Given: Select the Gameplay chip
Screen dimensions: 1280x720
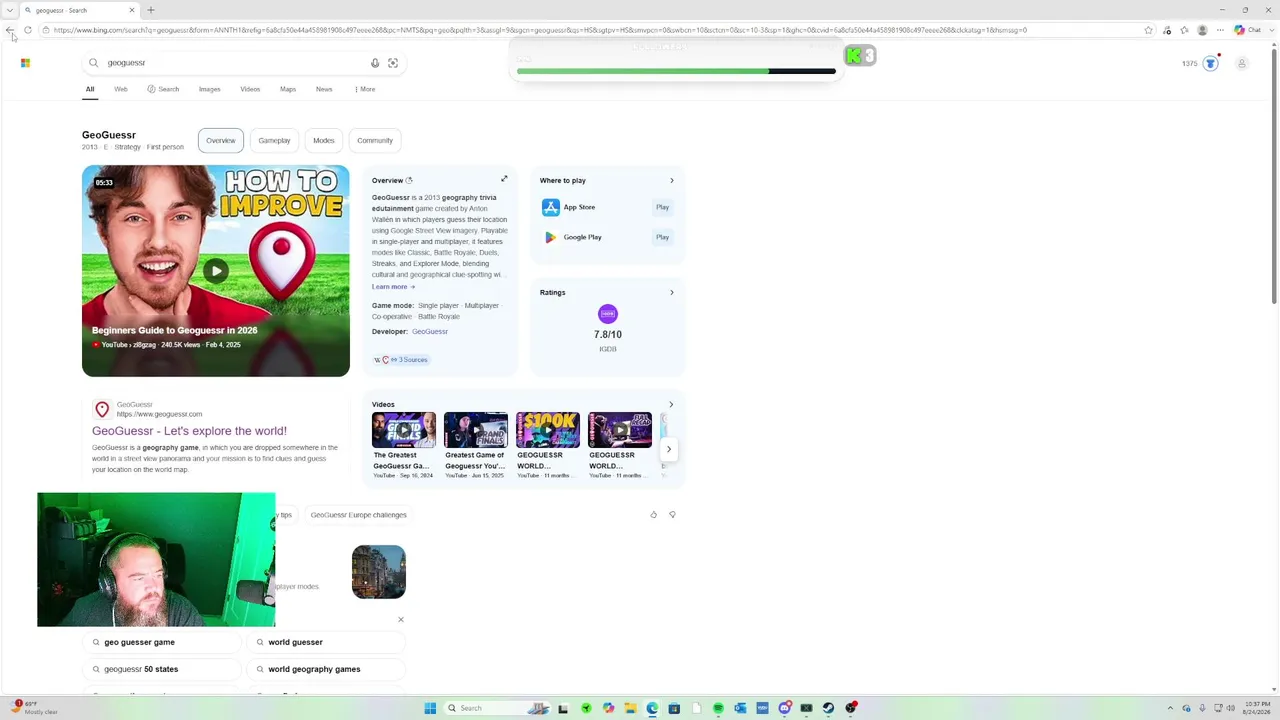Looking at the screenshot, I should pos(274,140).
